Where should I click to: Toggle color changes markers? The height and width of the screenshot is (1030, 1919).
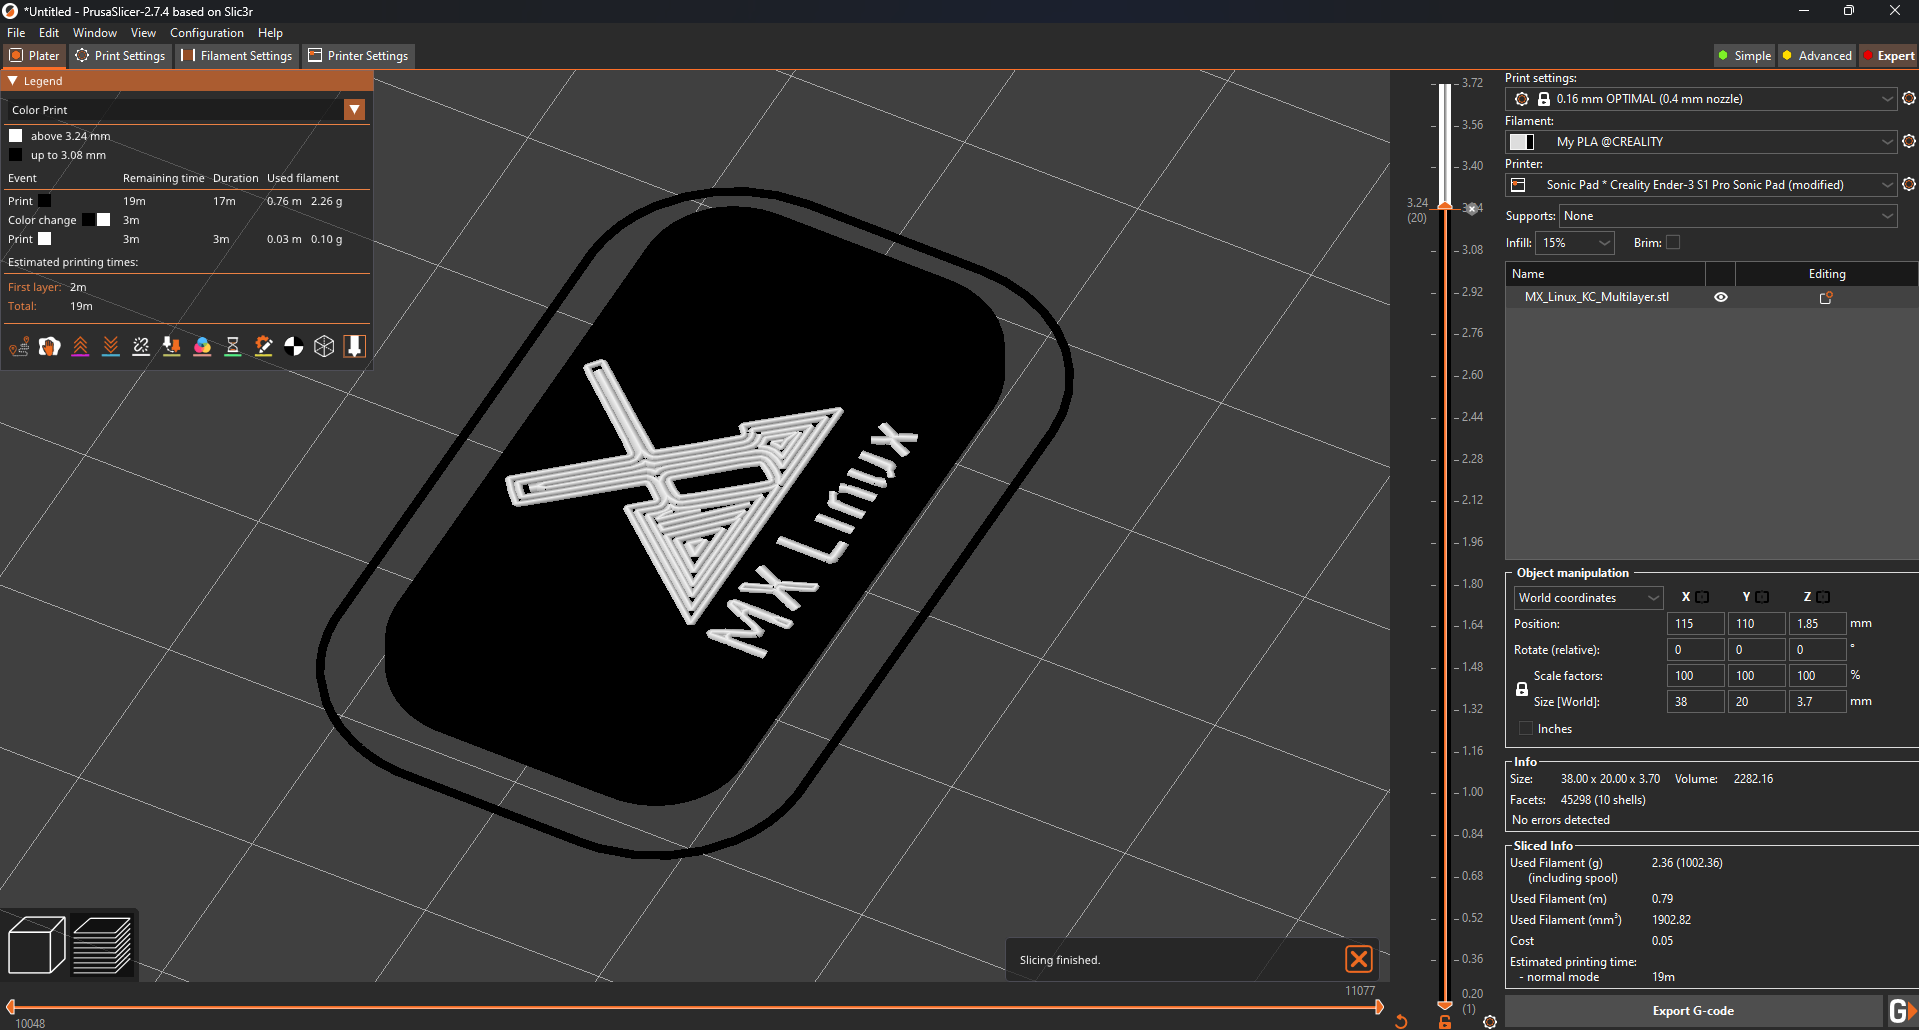203,346
